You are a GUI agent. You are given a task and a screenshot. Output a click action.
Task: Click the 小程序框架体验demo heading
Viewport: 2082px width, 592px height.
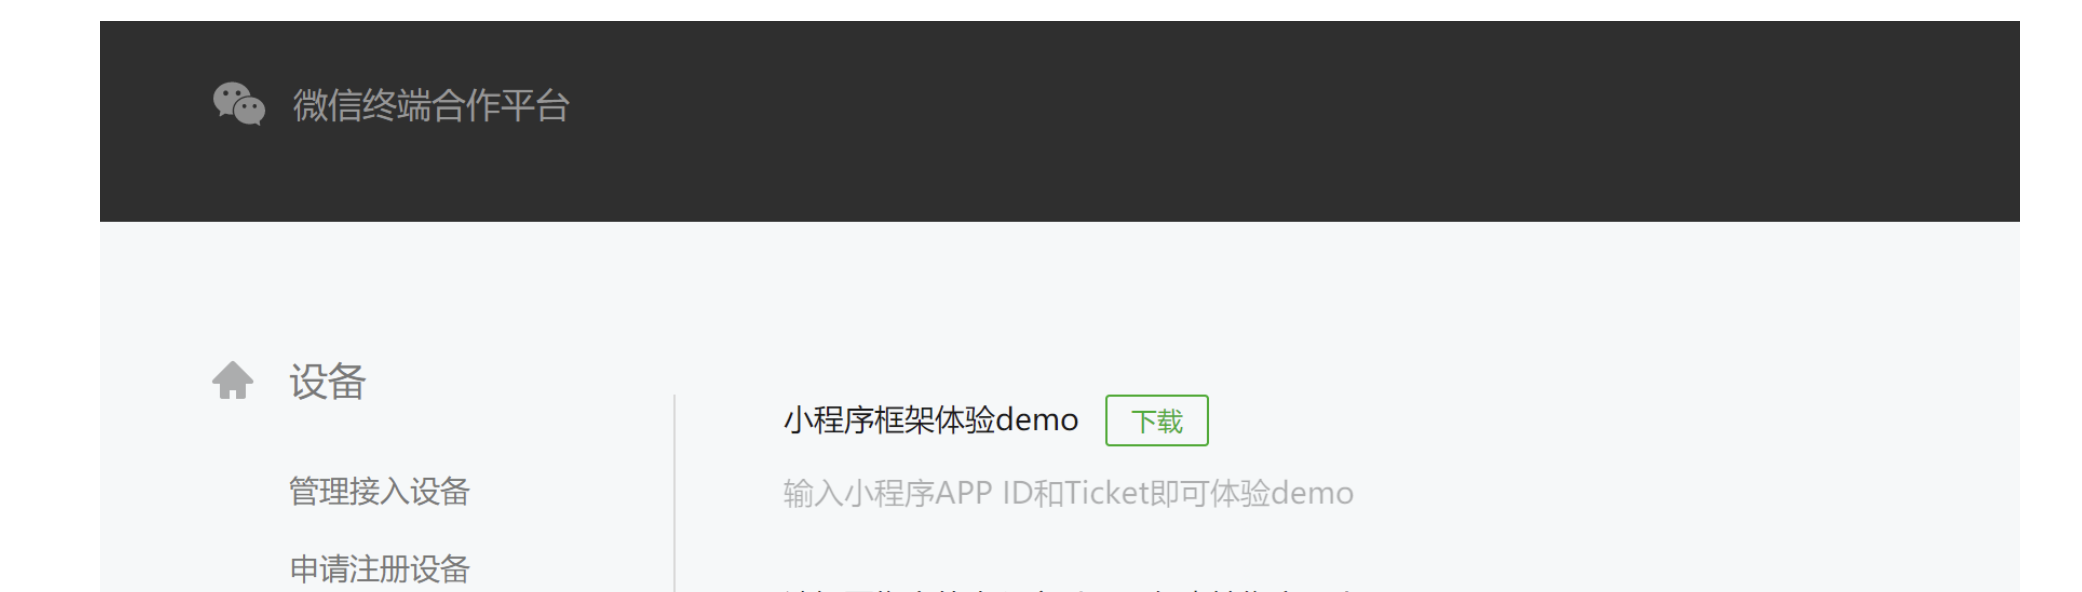point(931,420)
